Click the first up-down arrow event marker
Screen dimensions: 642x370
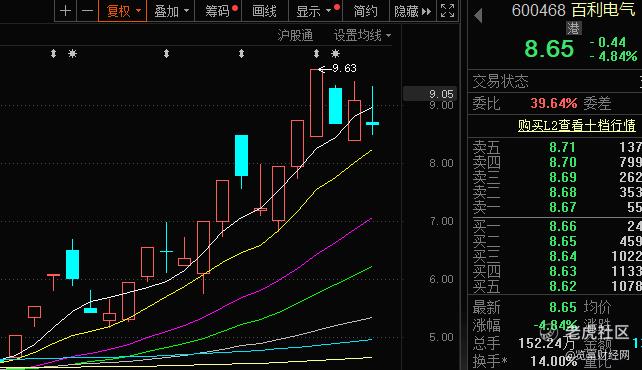point(53,54)
